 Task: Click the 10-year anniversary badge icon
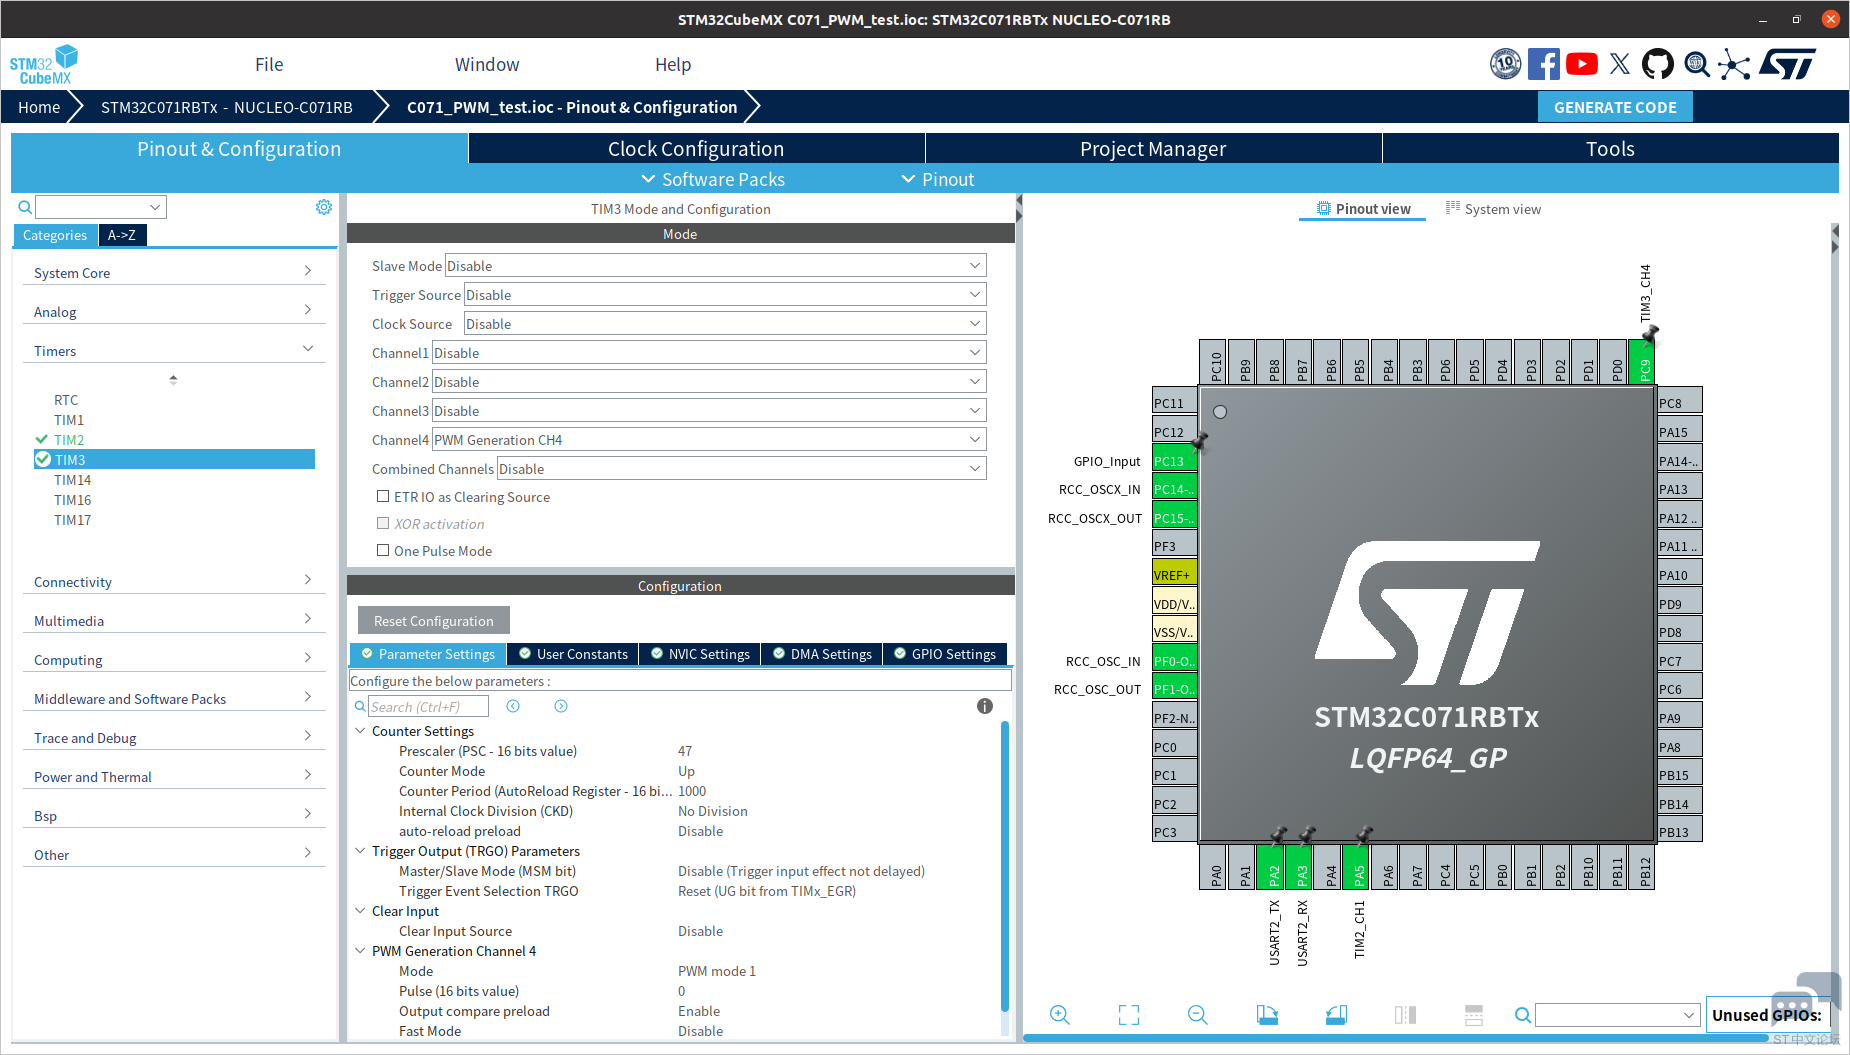tap(1505, 64)
